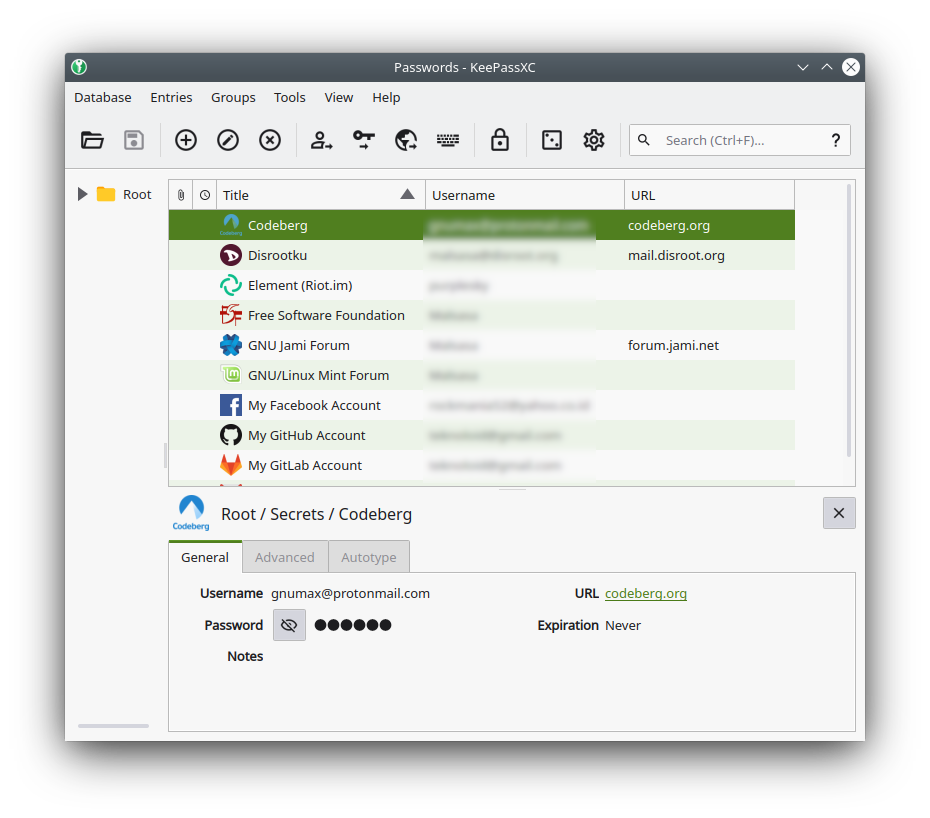Add a new entry with plus icon
Image resolution: width=930 pixels, height=818 pixels.
[x=186, y=141]
